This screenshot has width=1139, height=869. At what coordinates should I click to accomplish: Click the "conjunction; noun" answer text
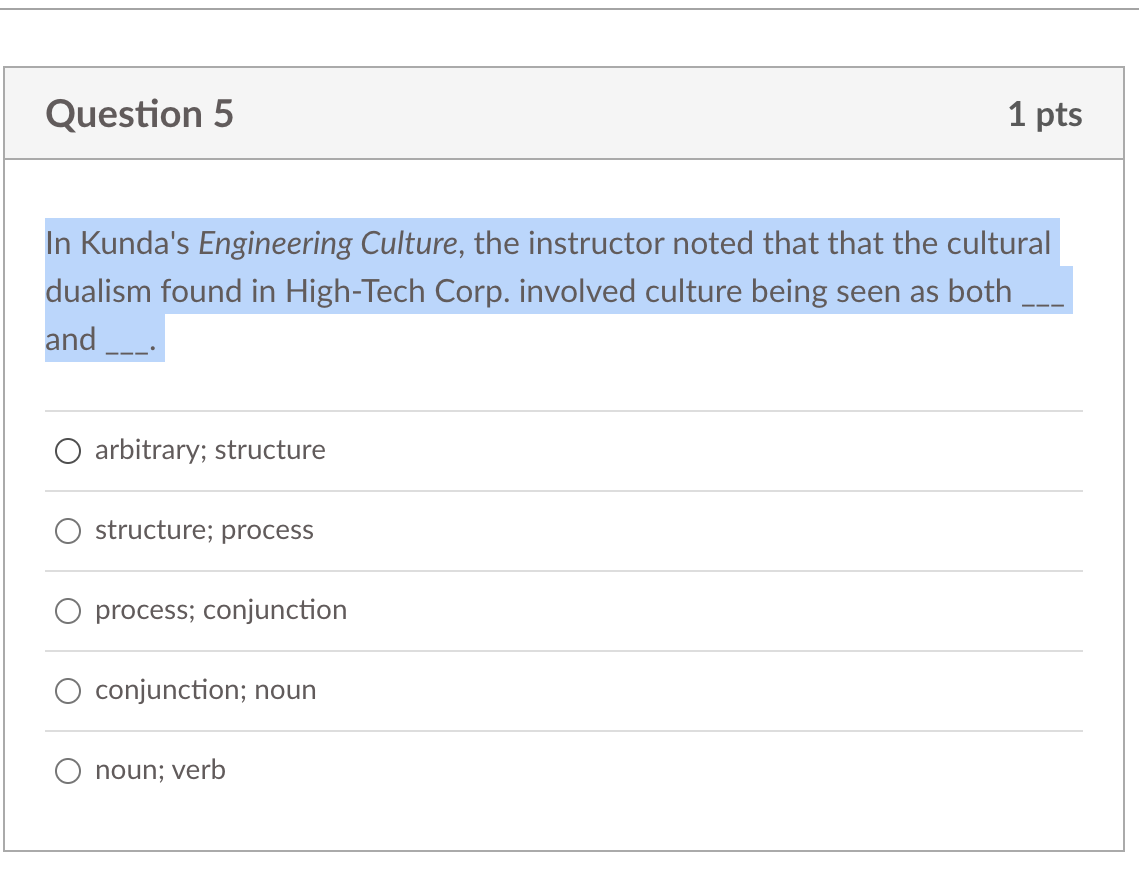click(204, 690)
